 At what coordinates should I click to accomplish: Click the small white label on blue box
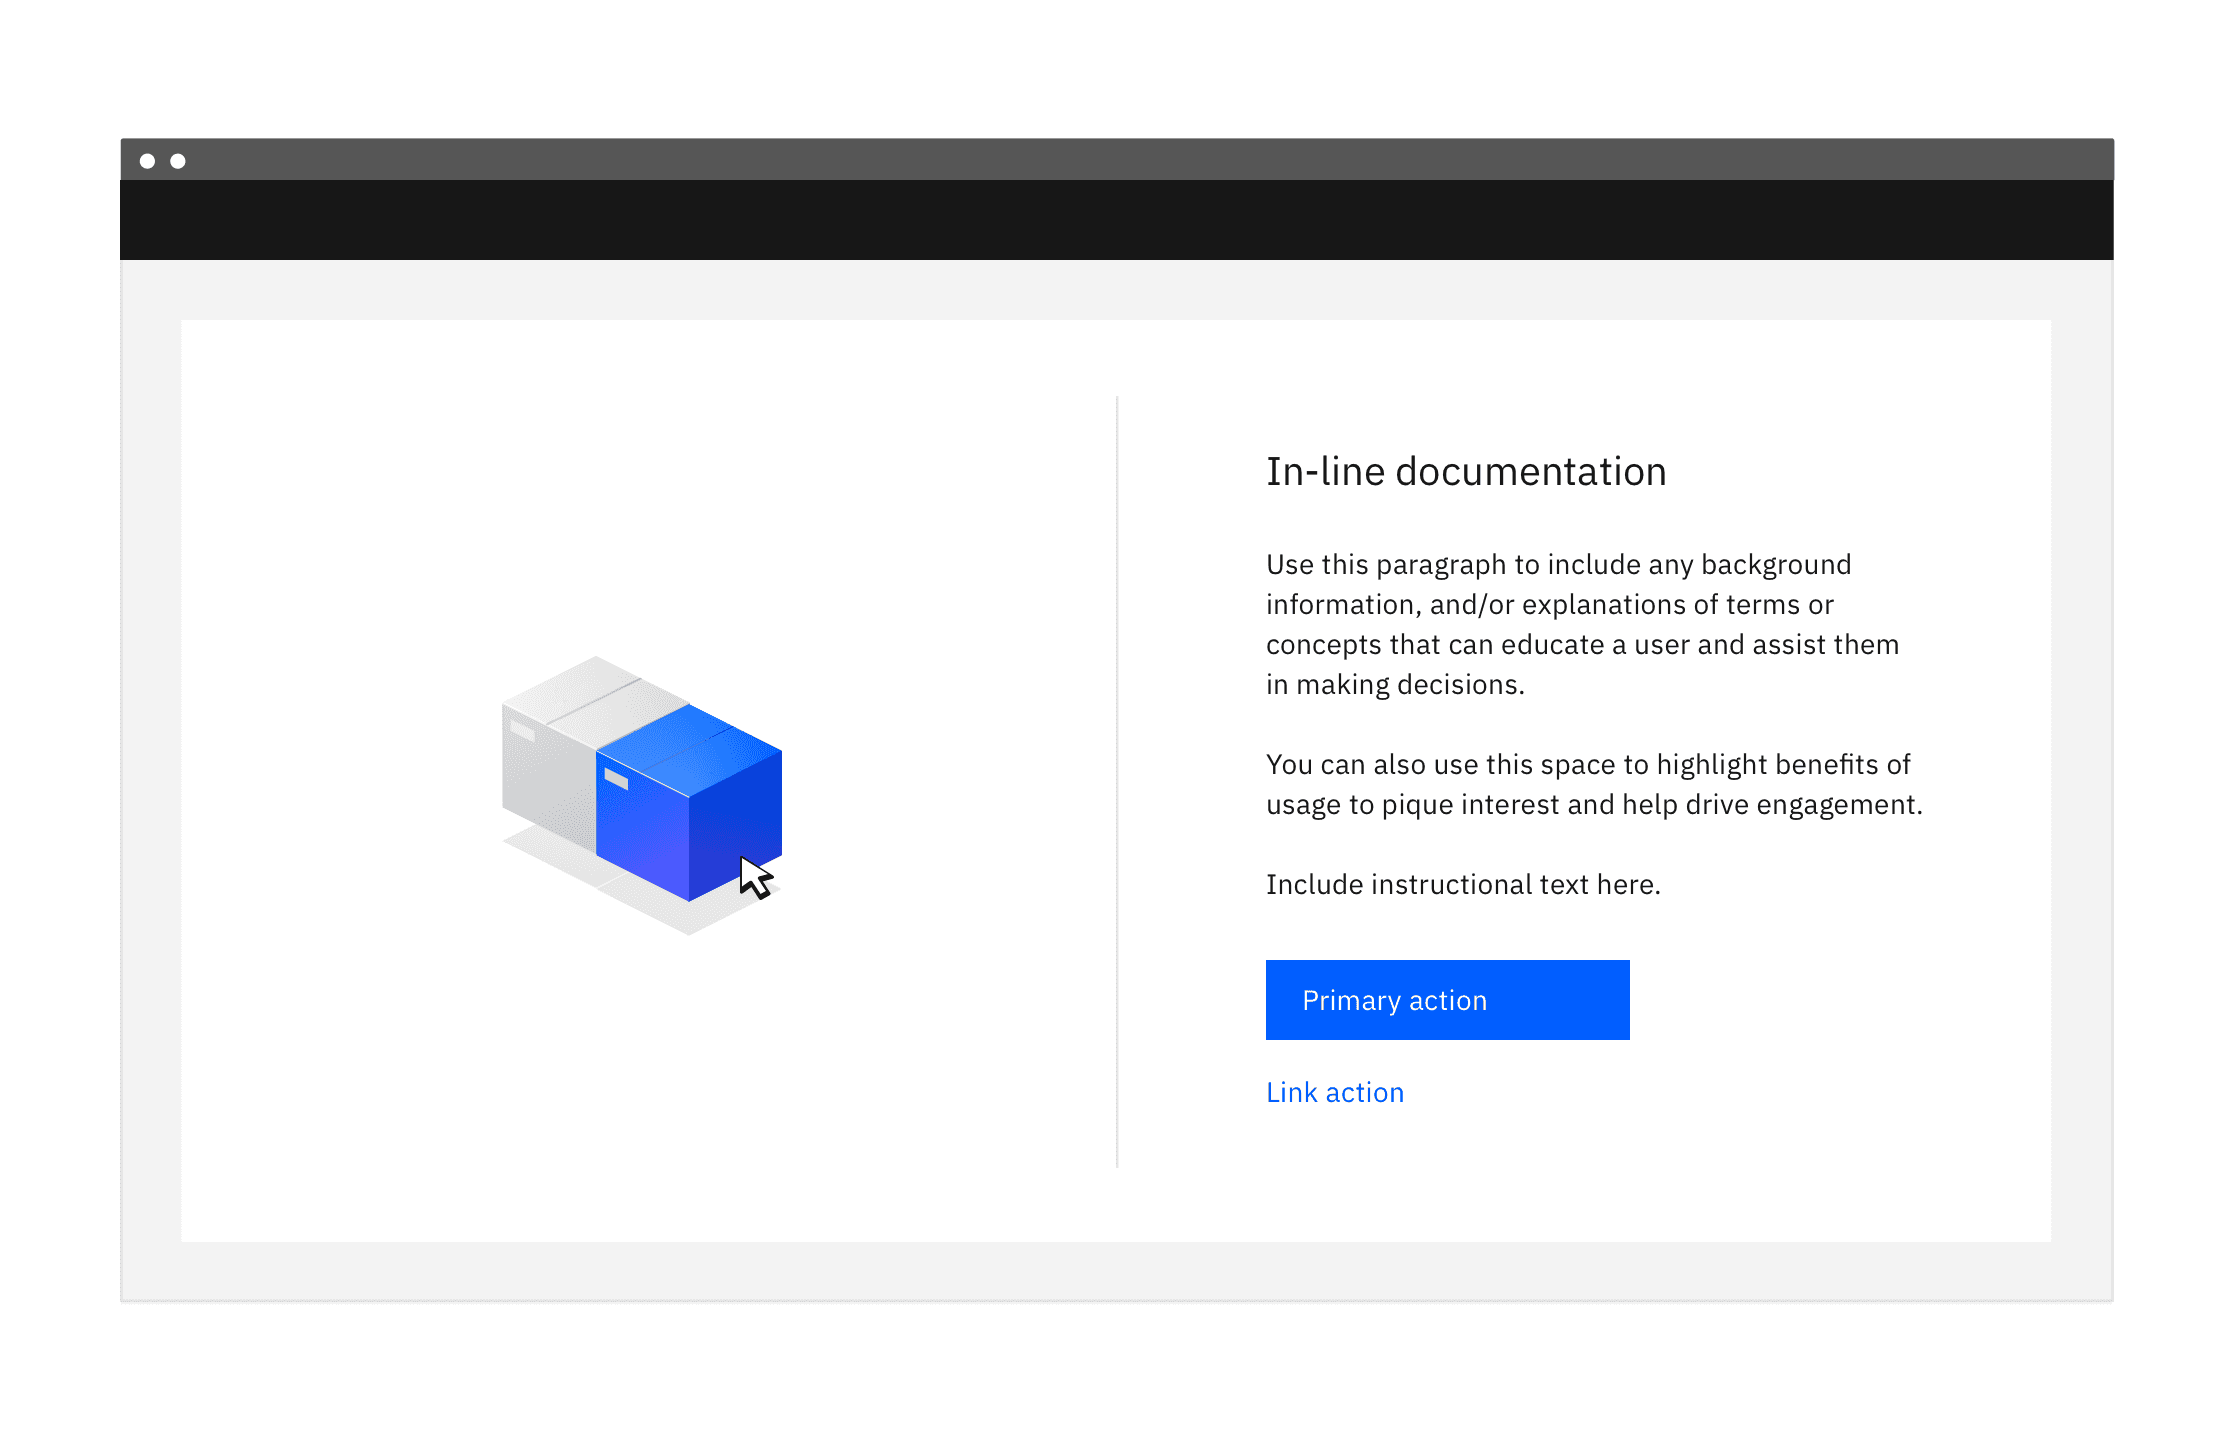[x=616, y=779]
